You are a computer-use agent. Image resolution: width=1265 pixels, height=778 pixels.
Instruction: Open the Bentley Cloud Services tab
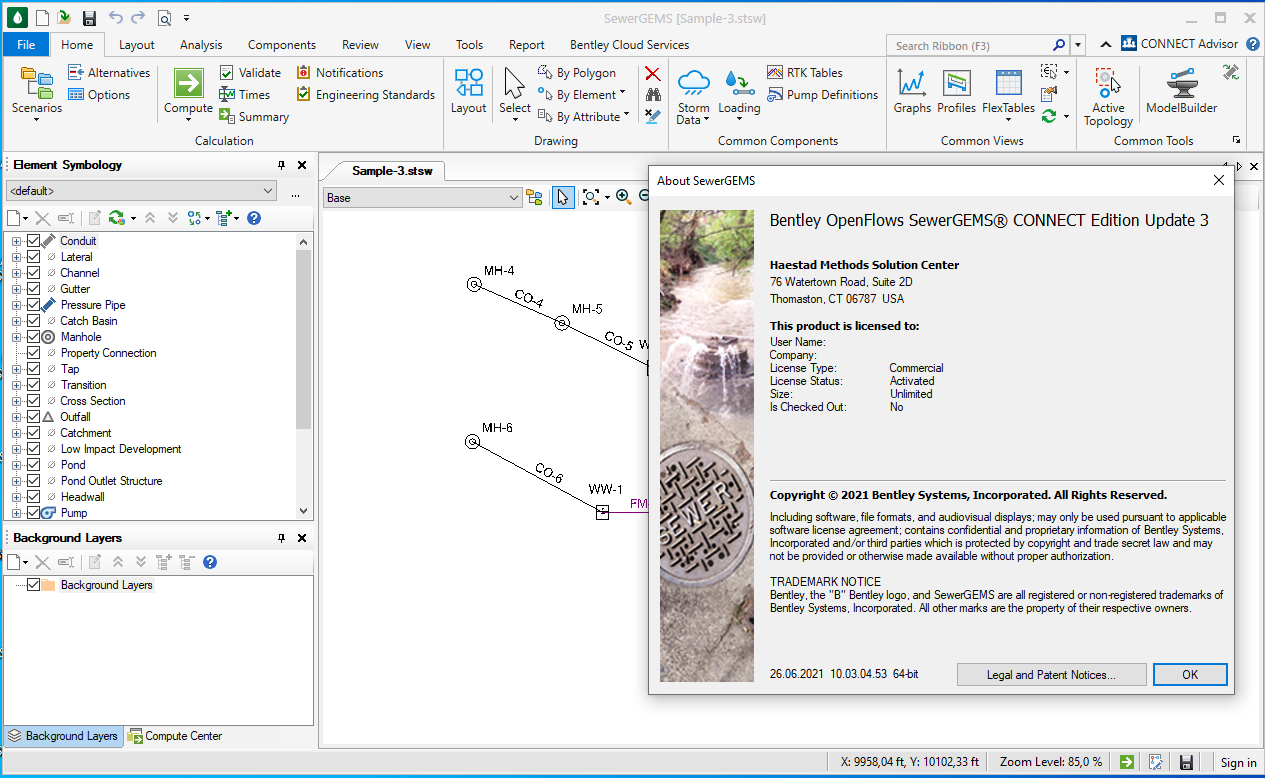point(629,45)
